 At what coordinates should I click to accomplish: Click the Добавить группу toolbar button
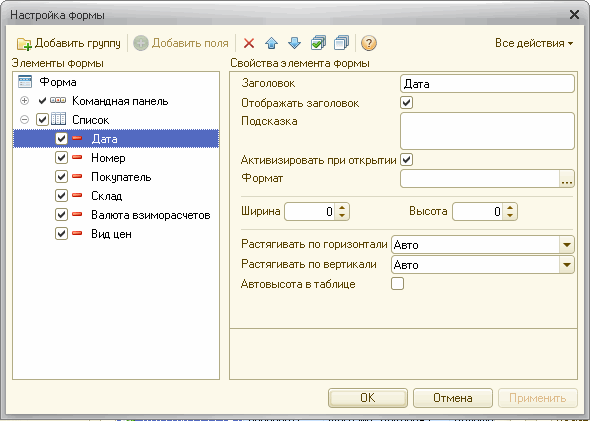tap(69, 43)
